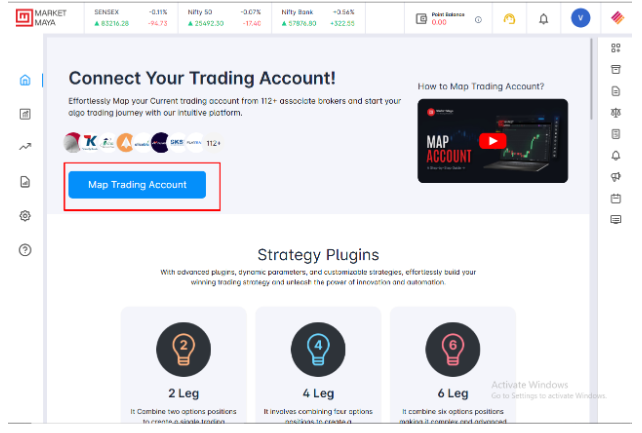Open the megaphone announcements icon in right sidebar
The image size is (642, 433).
[x=615, y=177]
